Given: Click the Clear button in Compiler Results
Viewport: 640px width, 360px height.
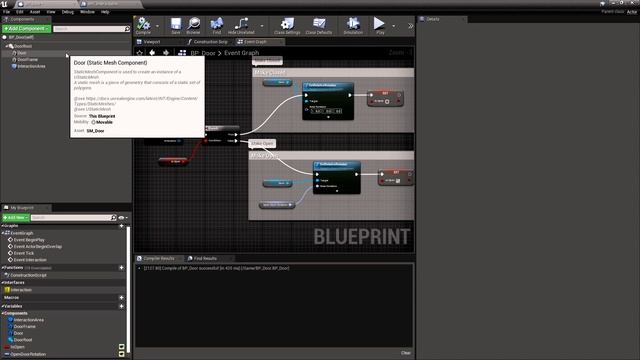Looking at the screenshot, I should (405, 353).
